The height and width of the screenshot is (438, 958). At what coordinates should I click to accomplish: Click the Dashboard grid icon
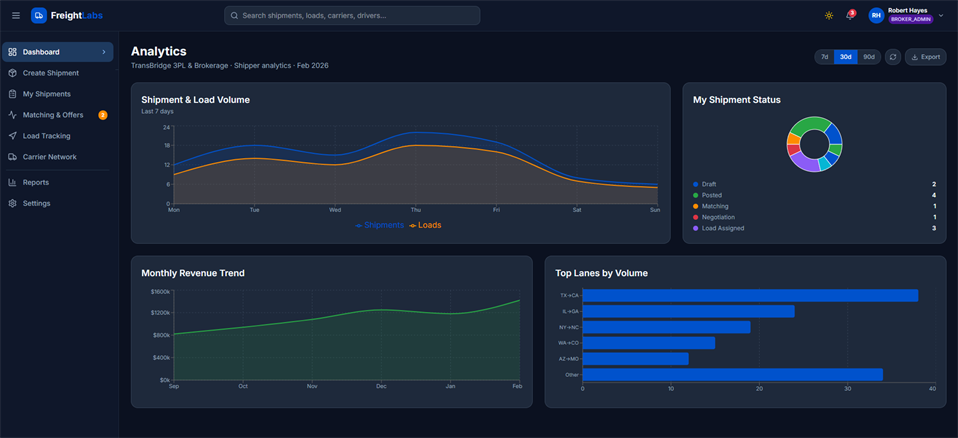(x=12, y=52)
